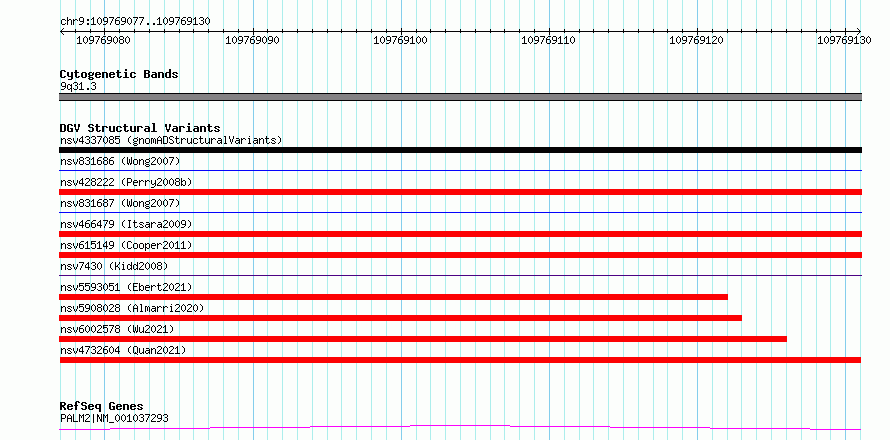Click ruler coordinate 109769110
Image resolution: width=890 pixels, height=440 pixels.
point(549,40)
